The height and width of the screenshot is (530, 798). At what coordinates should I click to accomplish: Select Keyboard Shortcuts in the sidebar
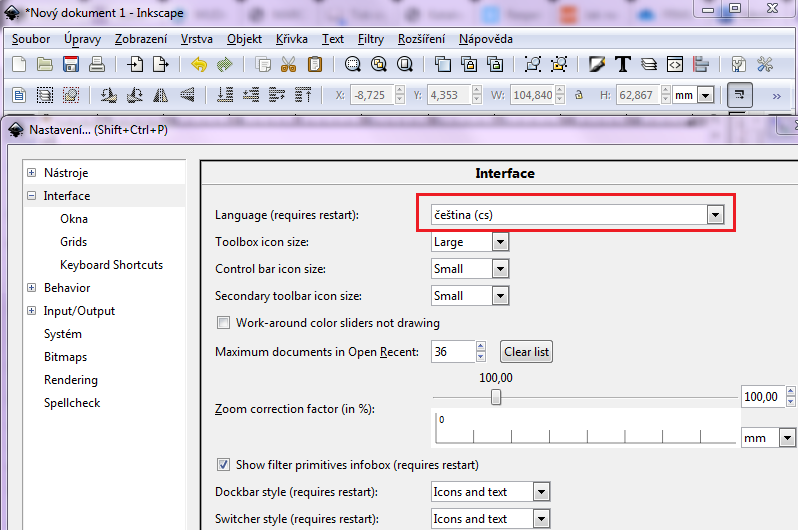(x=111, y=265)
